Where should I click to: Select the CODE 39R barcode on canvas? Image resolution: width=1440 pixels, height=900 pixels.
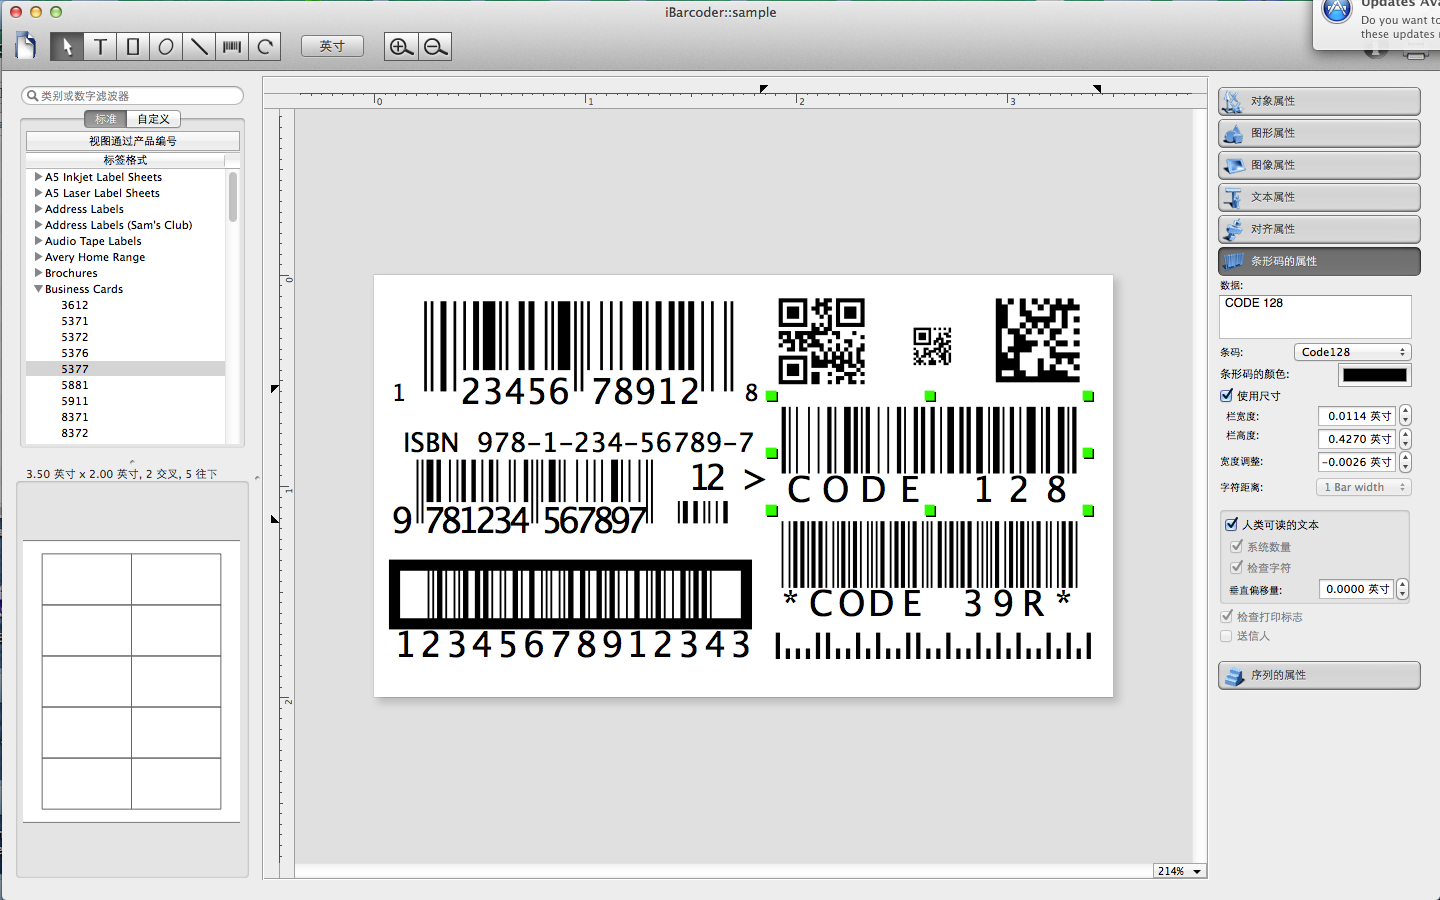929,568
